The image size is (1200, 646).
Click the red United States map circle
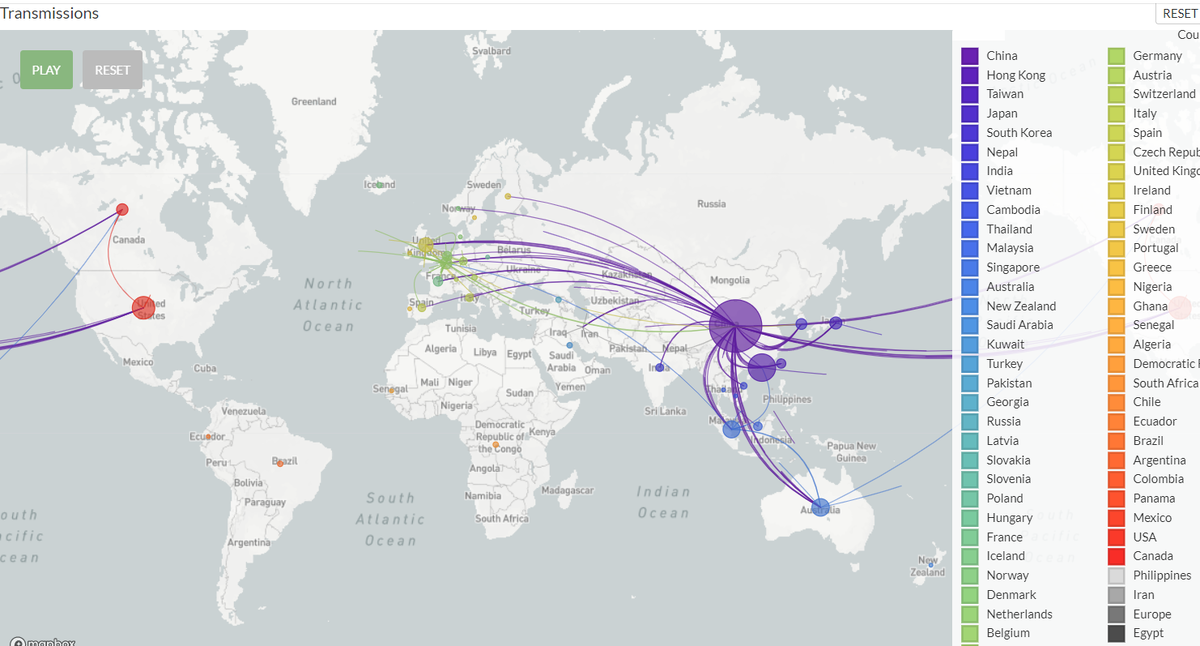(144, 307)
